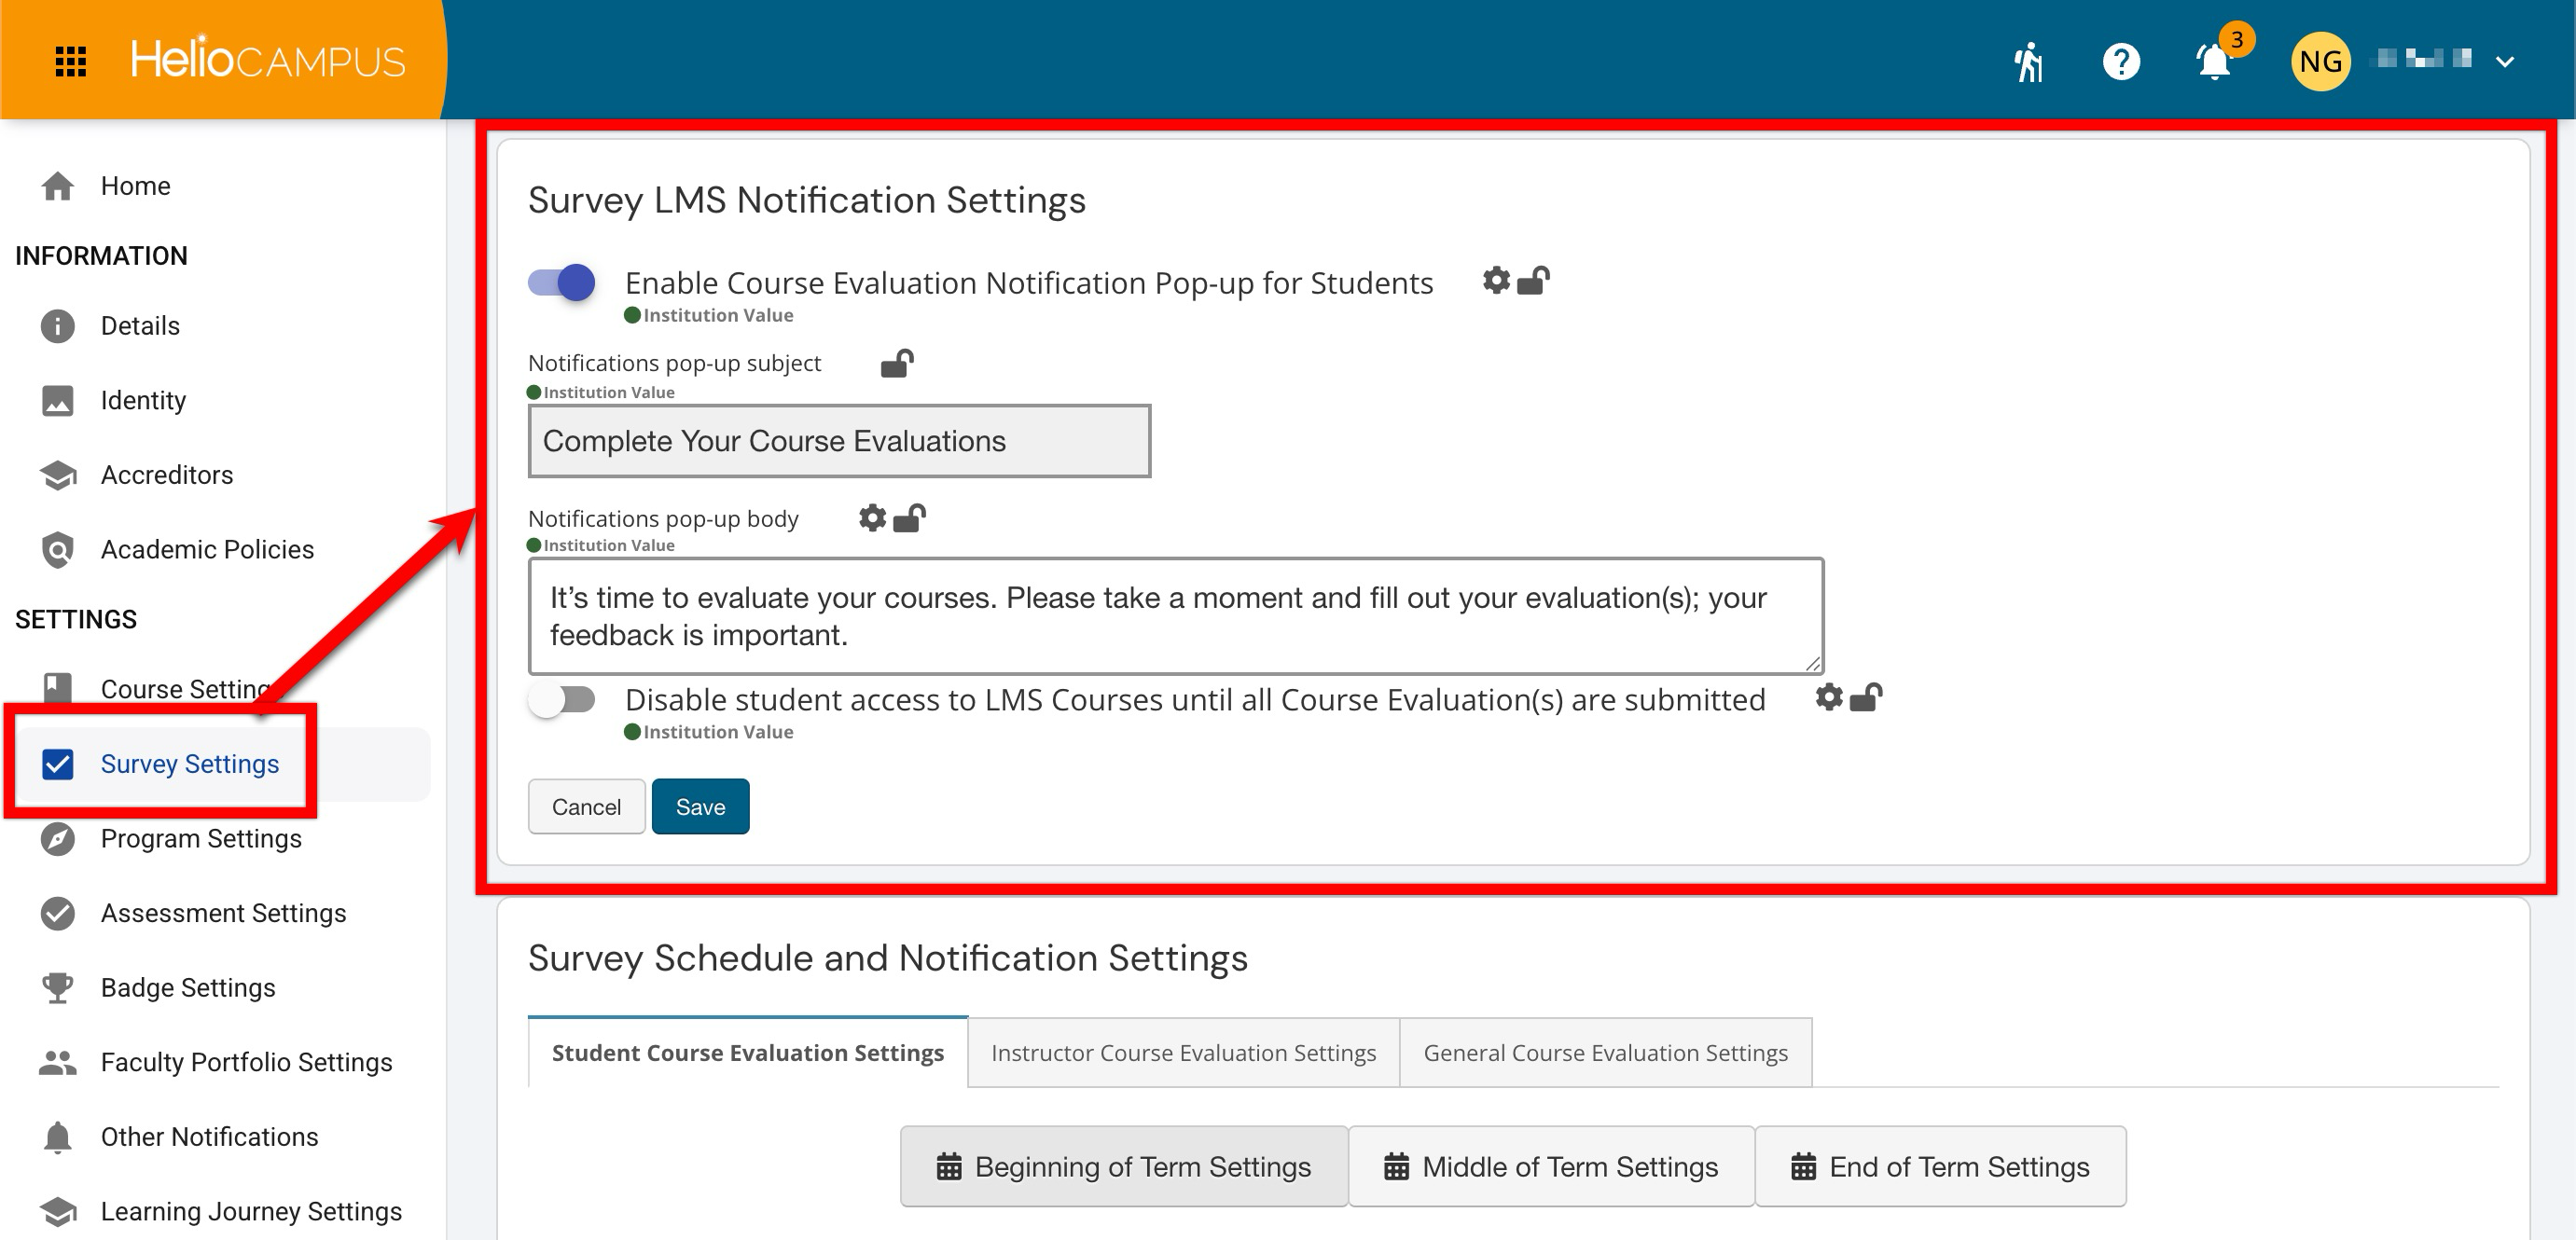Select End of Term Settings button

1940,1166
